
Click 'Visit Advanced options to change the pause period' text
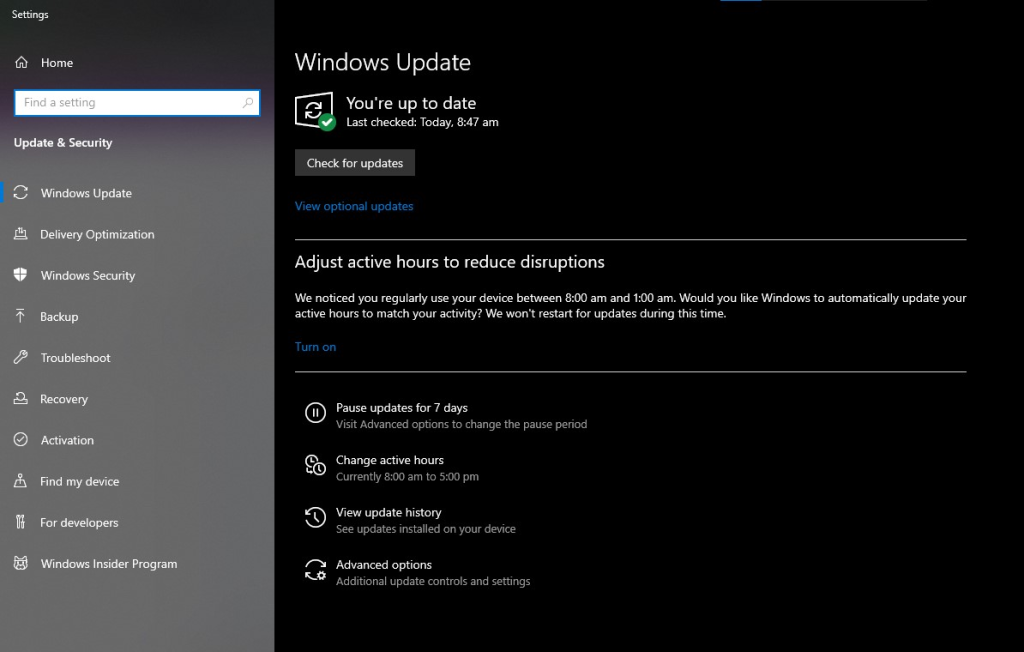462,425
